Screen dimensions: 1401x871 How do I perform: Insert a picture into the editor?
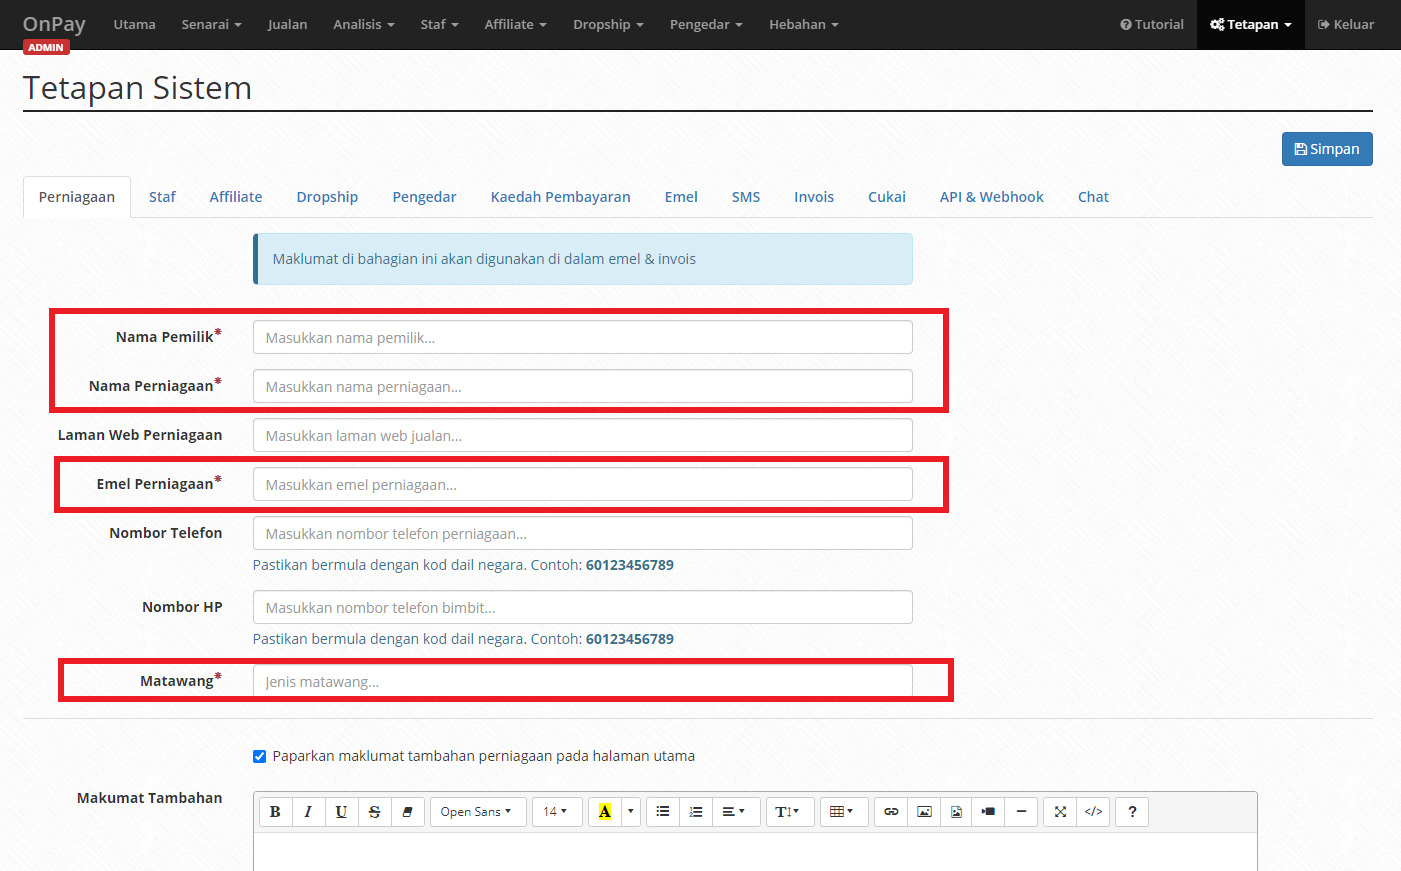point(922,811)
